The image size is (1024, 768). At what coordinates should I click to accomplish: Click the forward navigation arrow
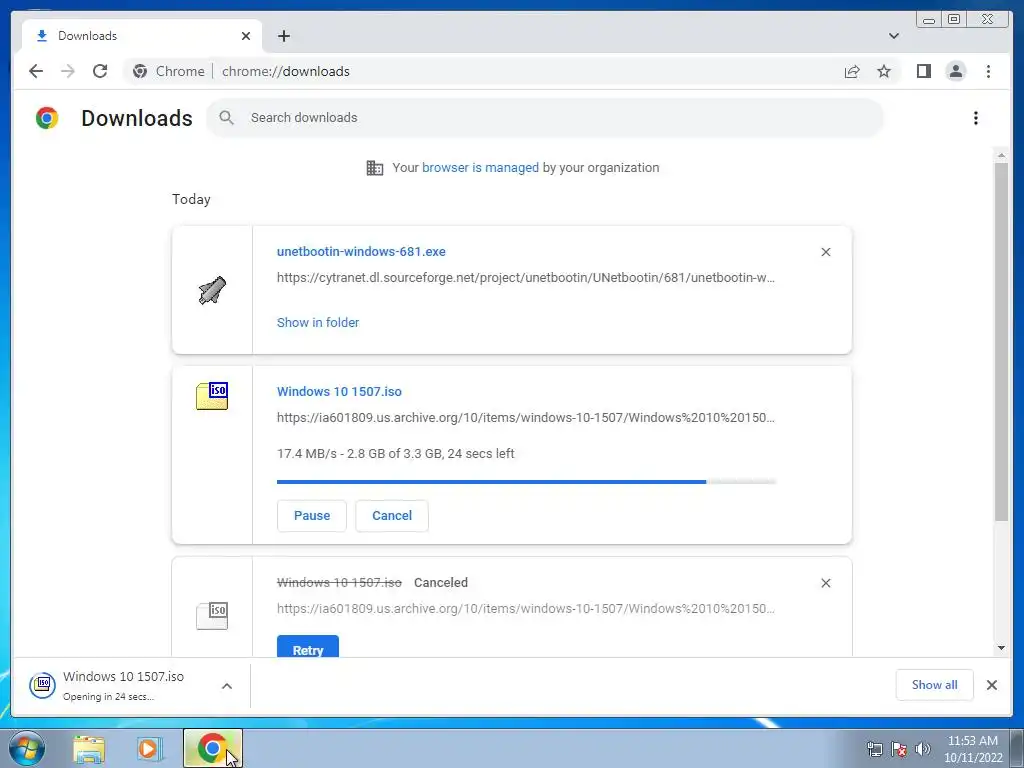click(68, 71)
